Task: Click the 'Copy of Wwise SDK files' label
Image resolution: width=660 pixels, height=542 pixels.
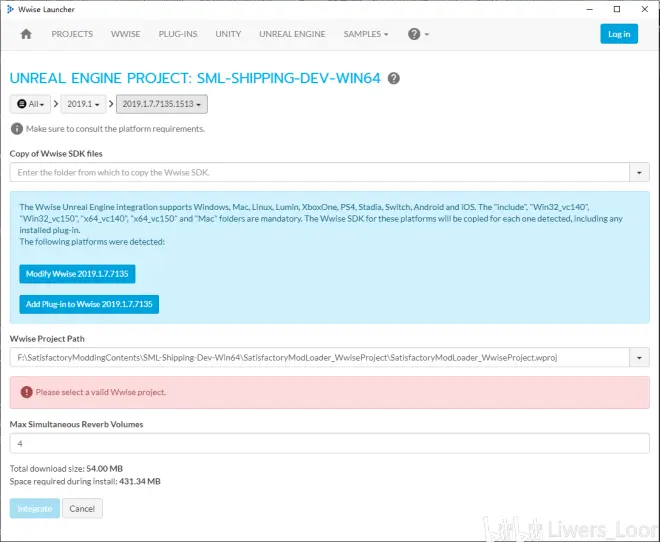Action: click(x=56, y=154)
